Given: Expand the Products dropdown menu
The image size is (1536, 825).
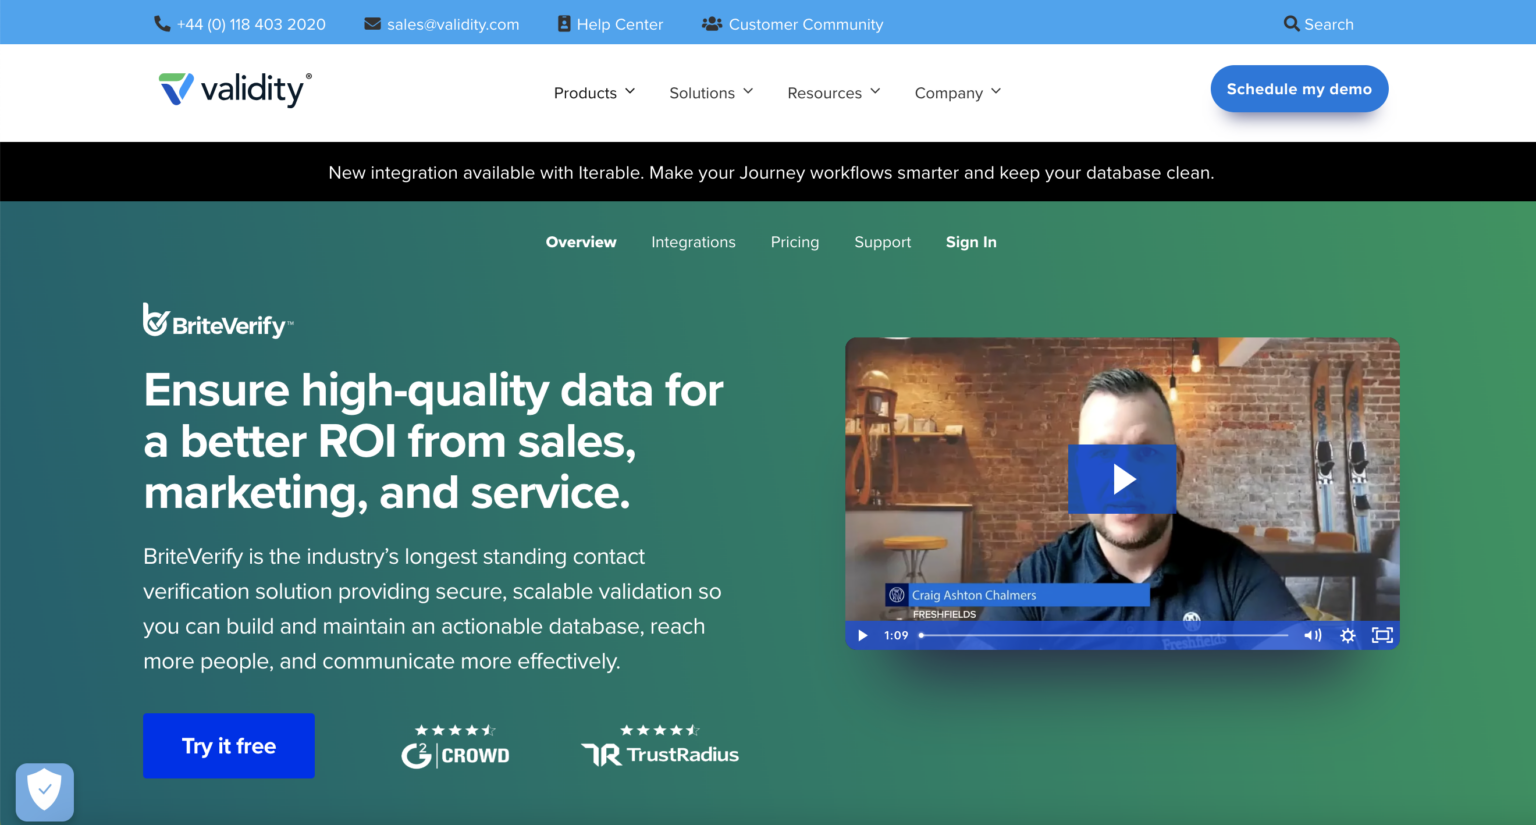Looking at the screenshot, I should click(x=594, y=93).
